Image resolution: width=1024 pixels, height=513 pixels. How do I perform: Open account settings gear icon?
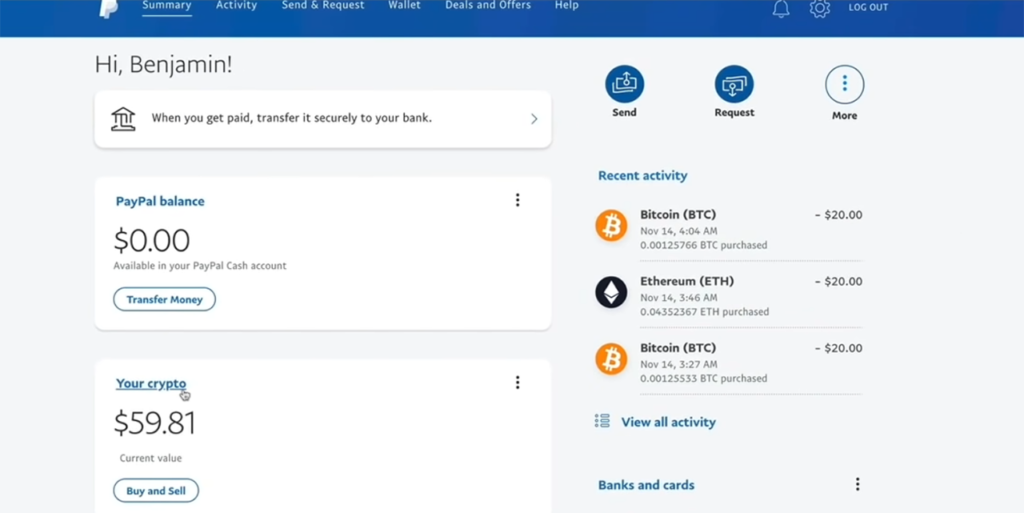click(820, 9)
